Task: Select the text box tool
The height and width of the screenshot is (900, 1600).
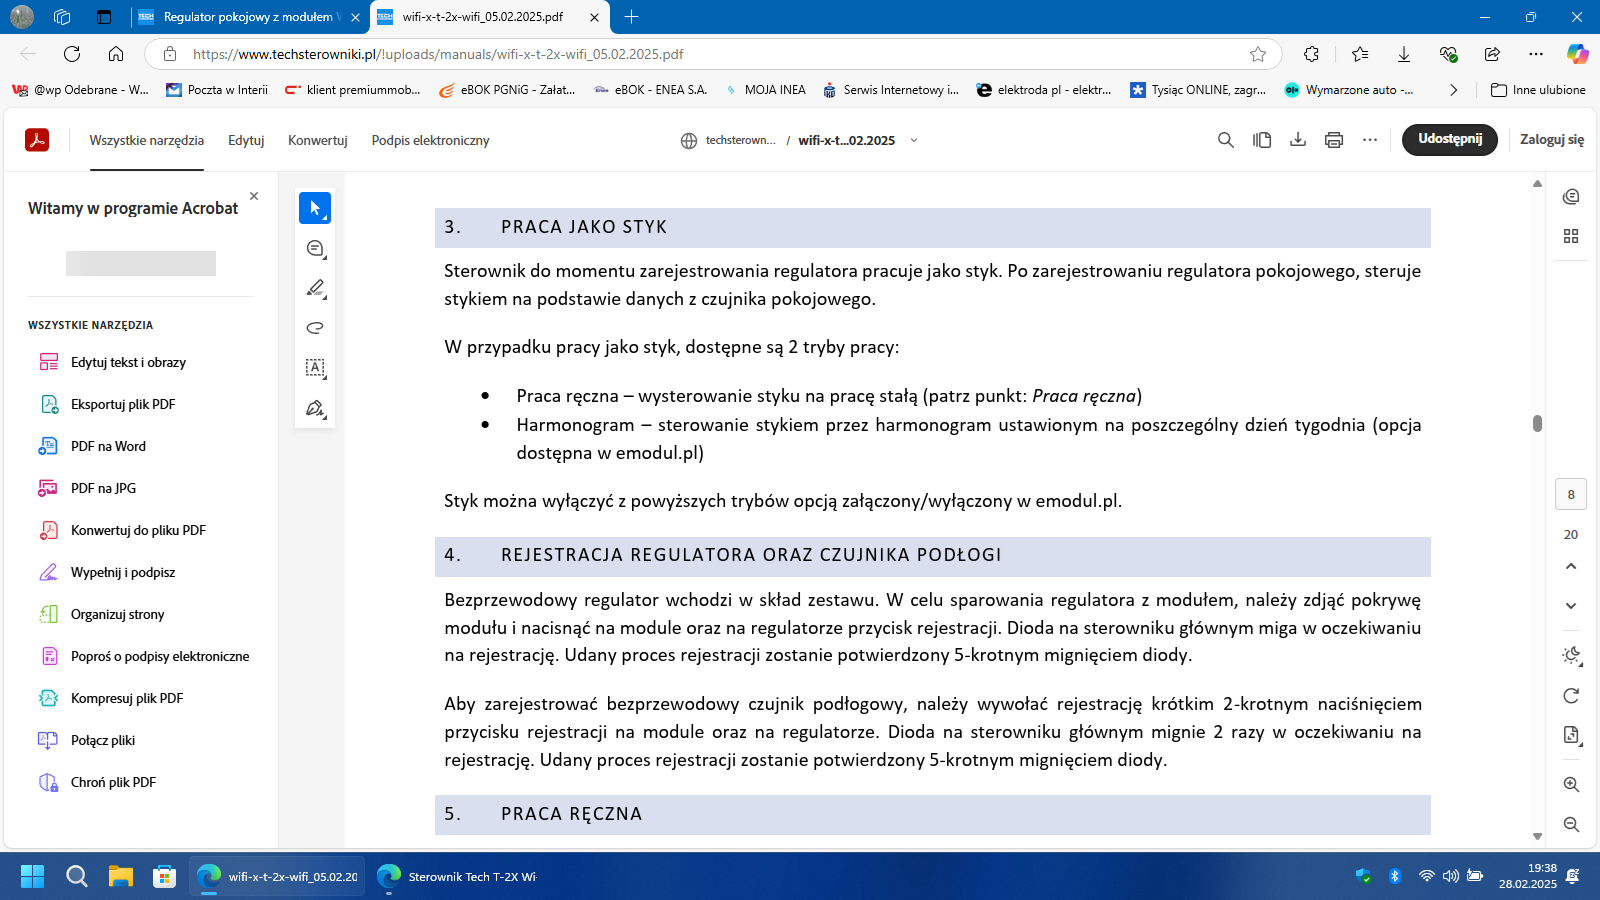Action: pos(315,368)
